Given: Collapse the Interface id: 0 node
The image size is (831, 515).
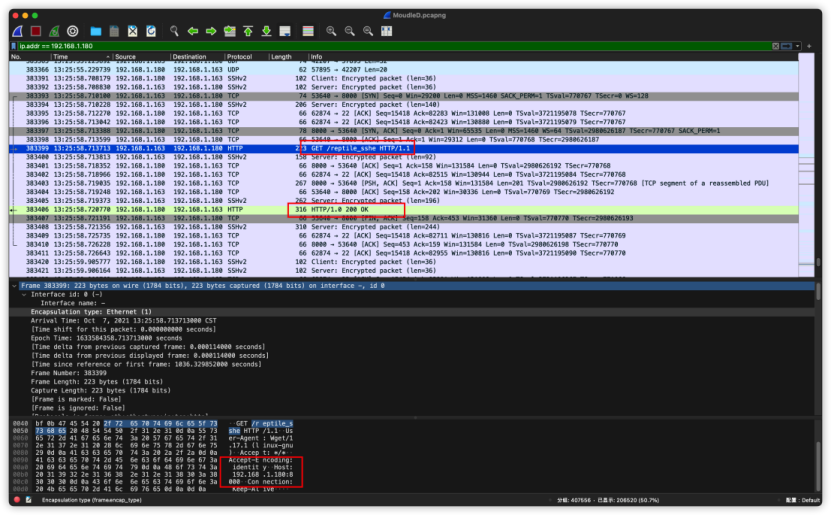Looking at the screenshot, I should tap(24, 295).
